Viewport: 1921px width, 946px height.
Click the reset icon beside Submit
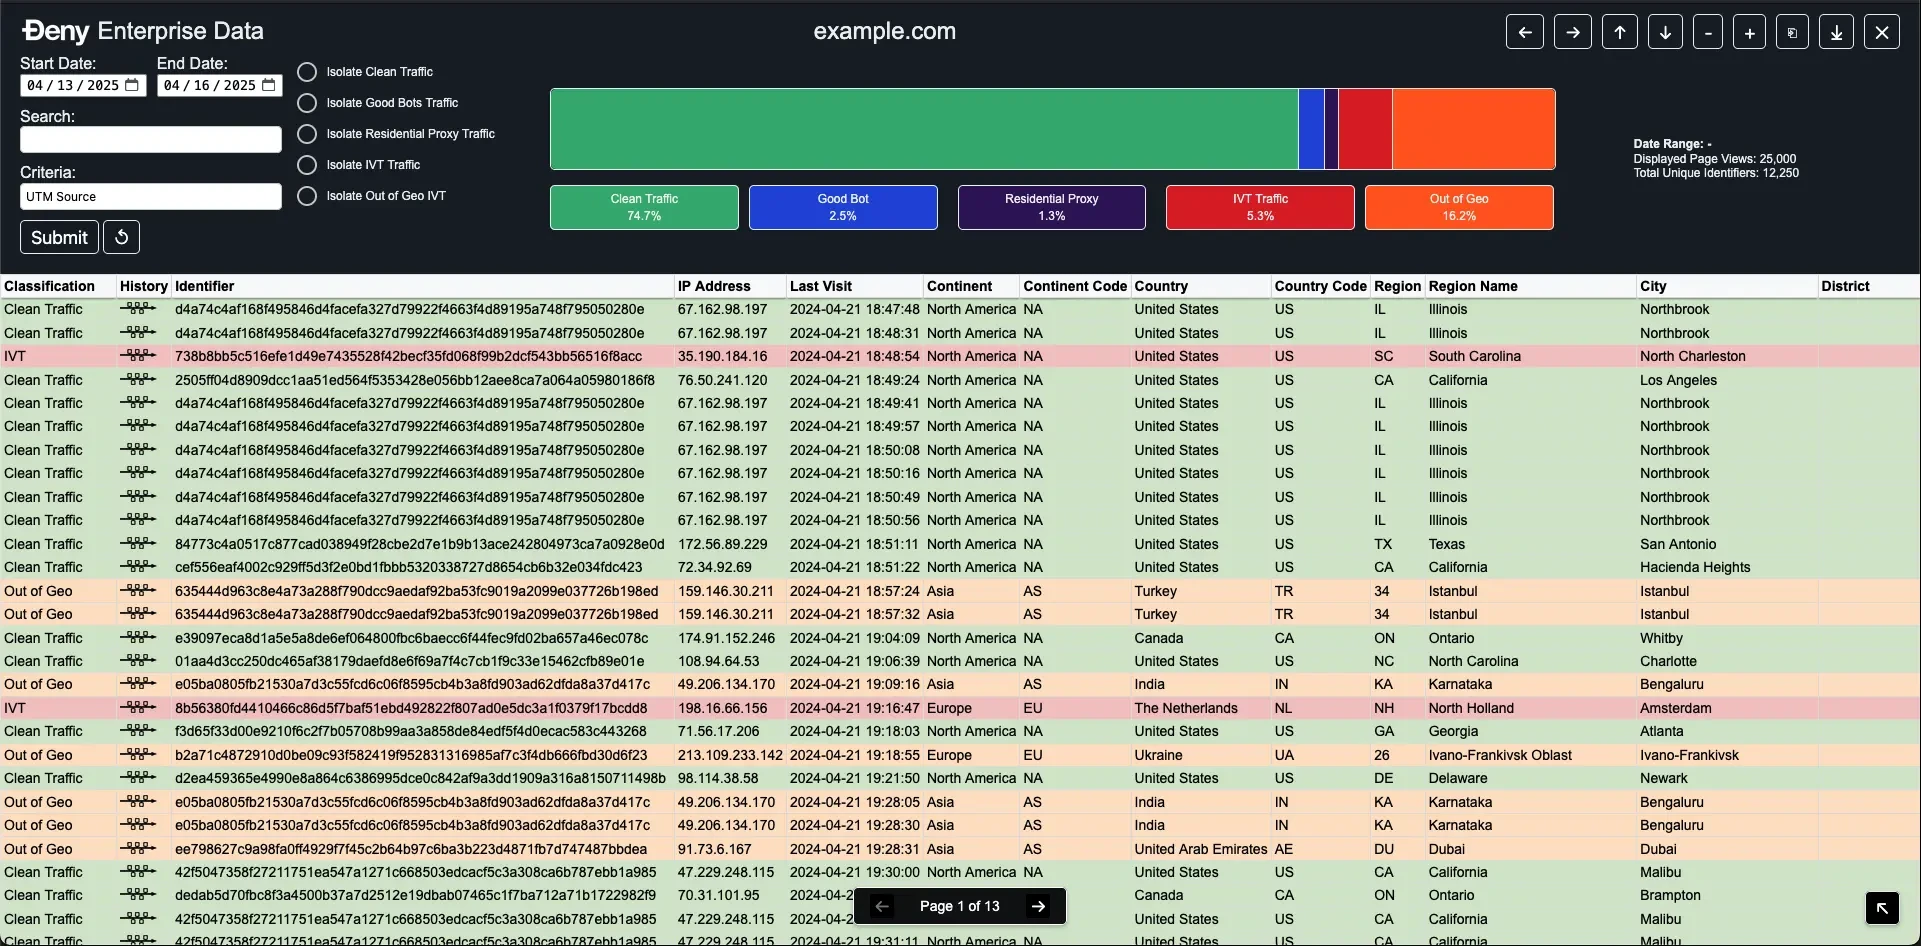[x=121, y=237]
